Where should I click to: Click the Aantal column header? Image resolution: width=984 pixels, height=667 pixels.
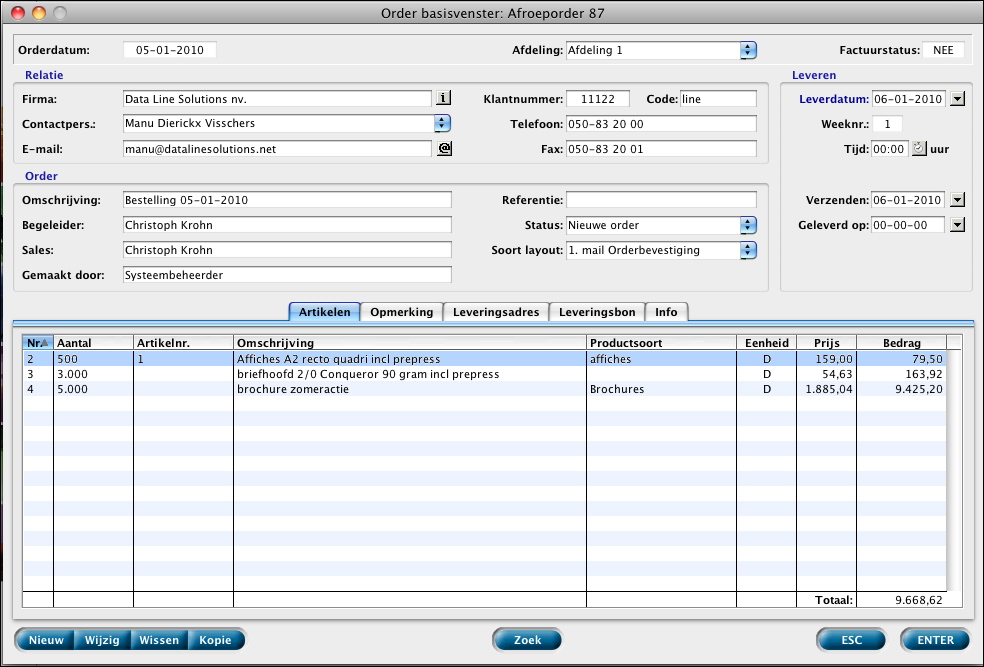click(94, 343)
